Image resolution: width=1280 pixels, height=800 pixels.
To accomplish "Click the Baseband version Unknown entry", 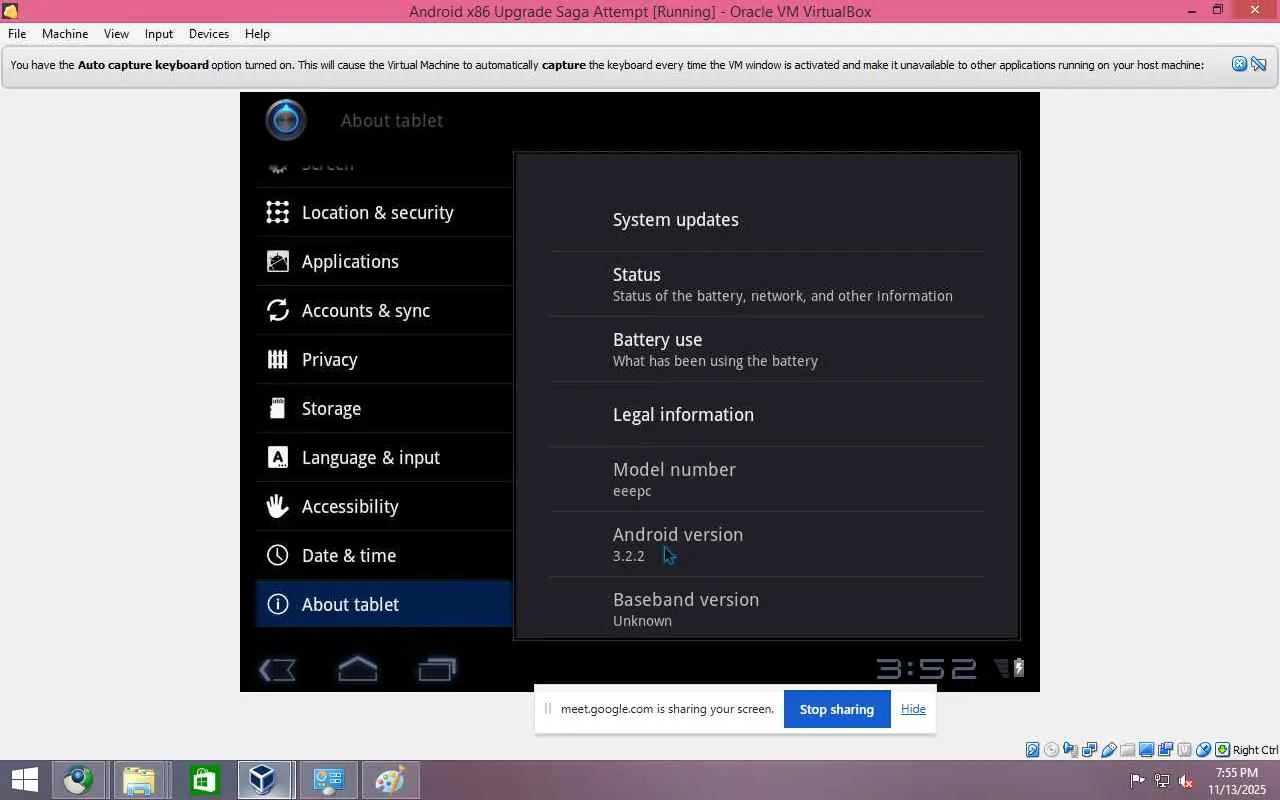I will (767, 606).
